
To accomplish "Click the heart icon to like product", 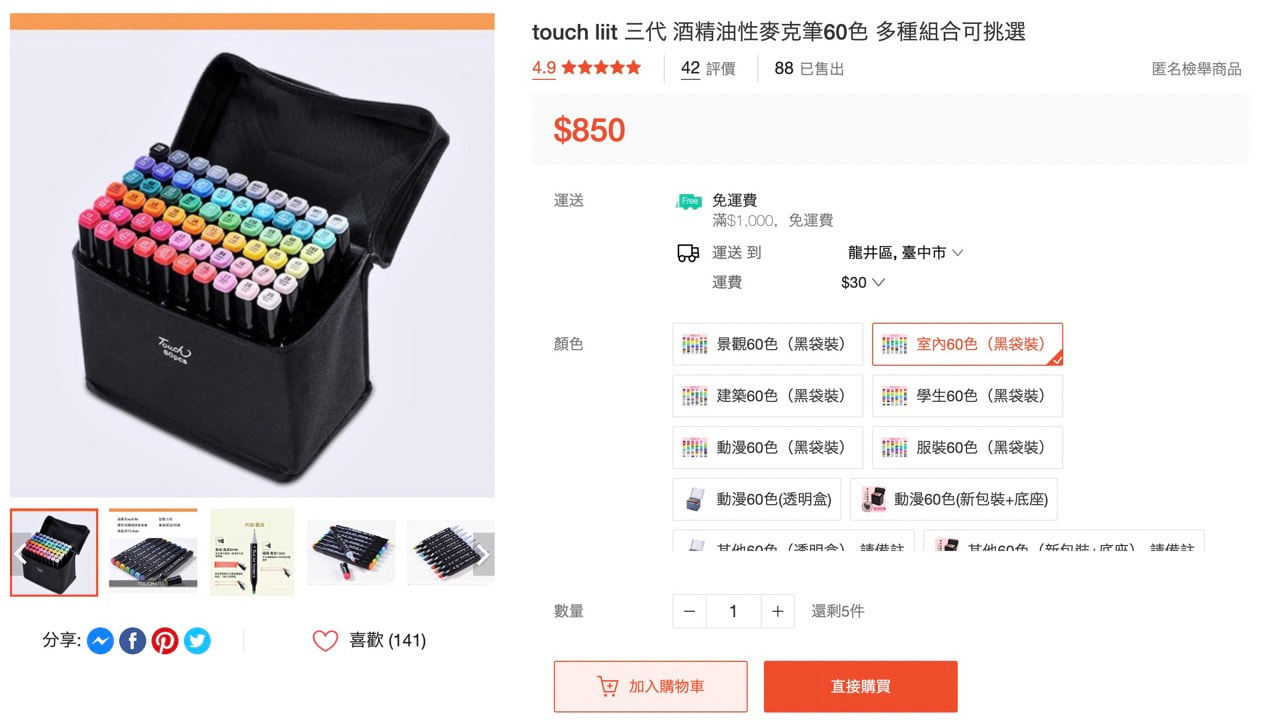I will coord(326,641).
